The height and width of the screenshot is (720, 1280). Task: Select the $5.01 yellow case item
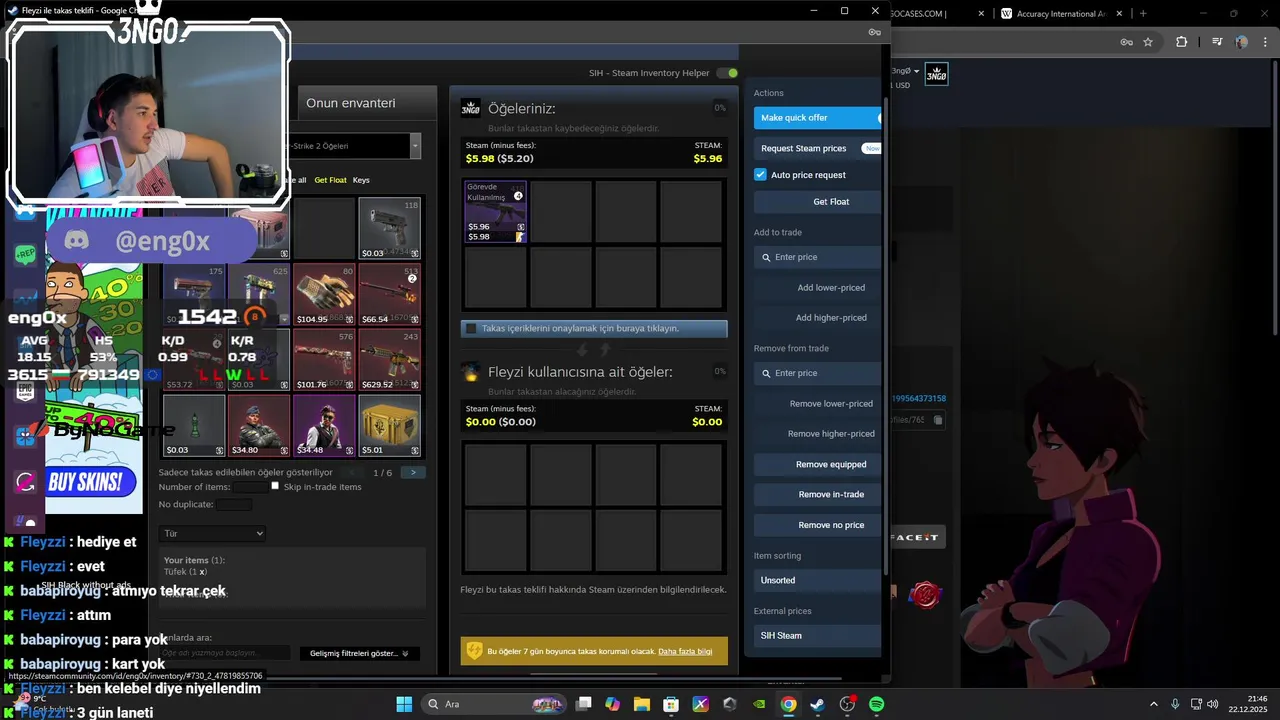390,426
